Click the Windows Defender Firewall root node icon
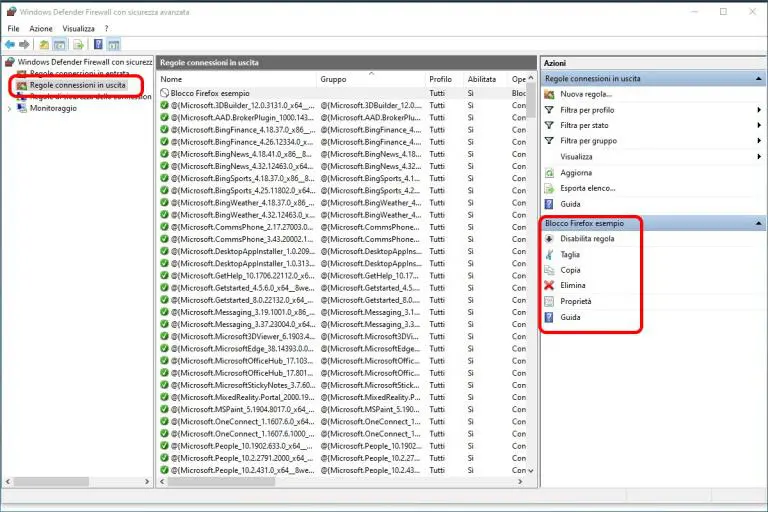This screenshot has width=768, height=512. click(x=10, y=62)
